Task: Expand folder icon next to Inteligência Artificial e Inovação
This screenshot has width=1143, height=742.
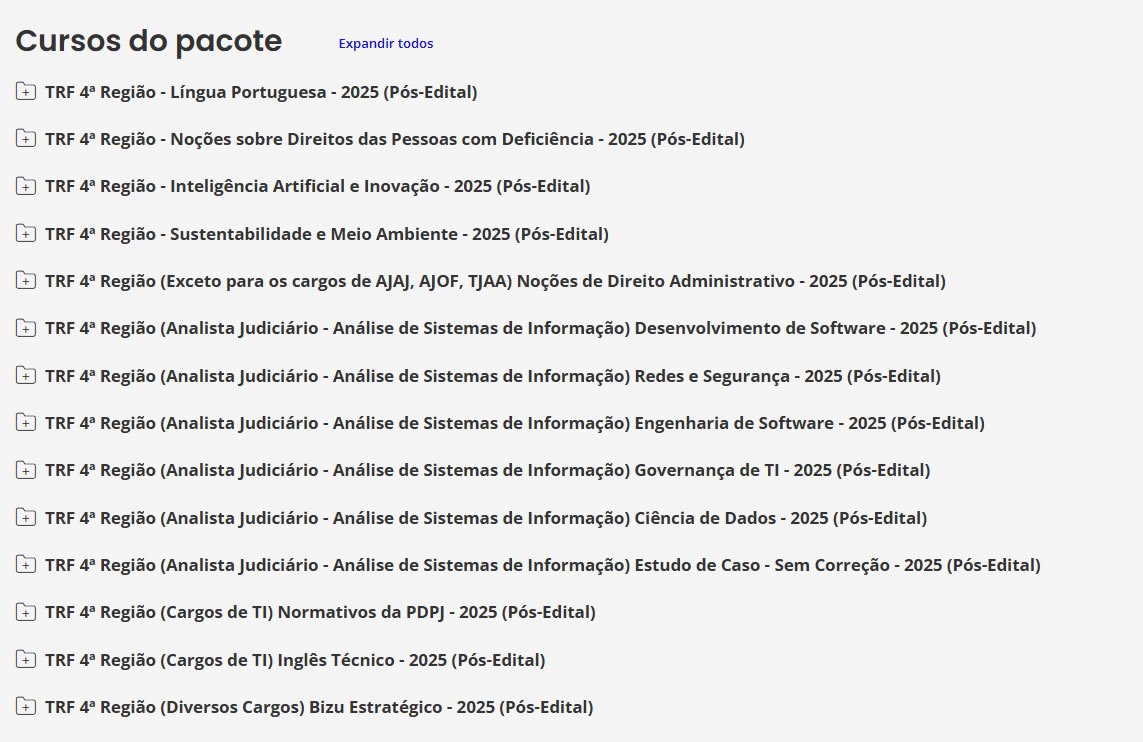Action: pos(26,186)
